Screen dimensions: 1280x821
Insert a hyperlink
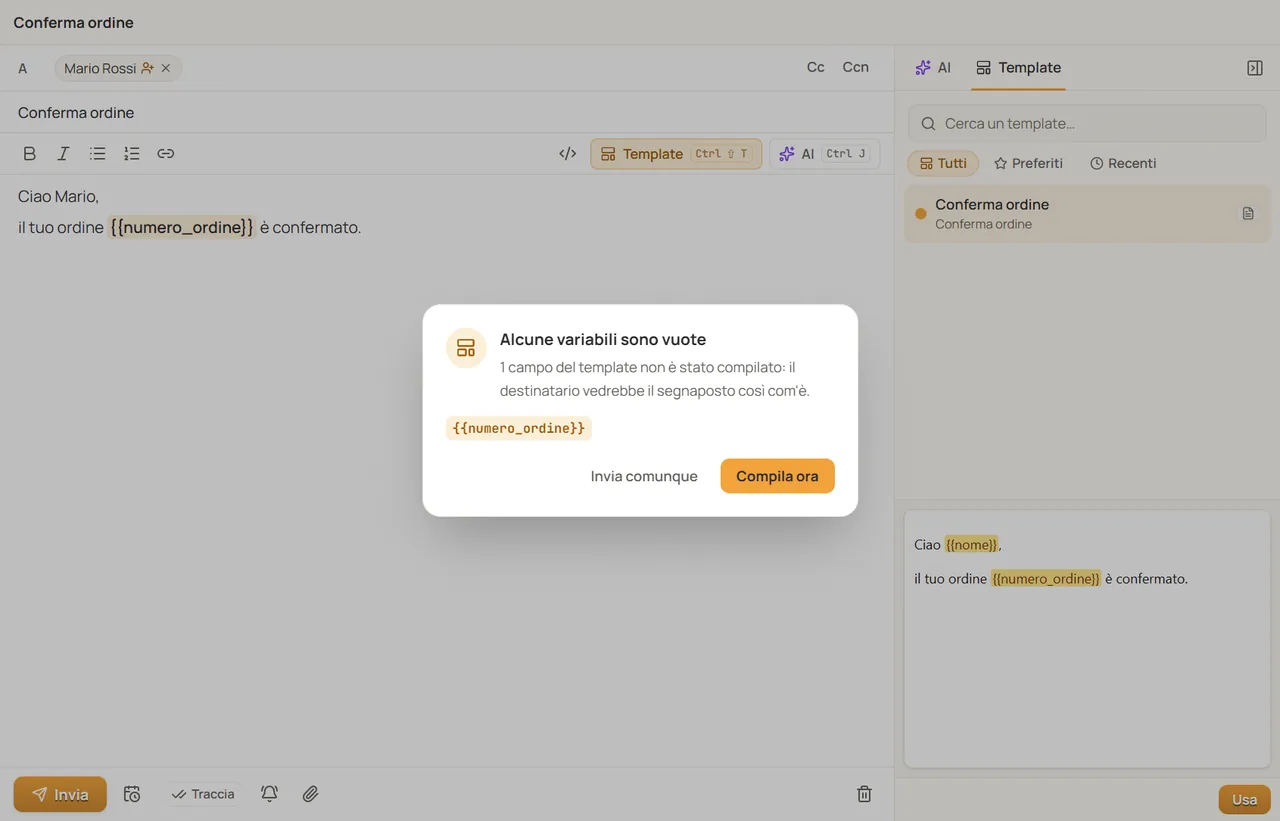tap(166, 154)
